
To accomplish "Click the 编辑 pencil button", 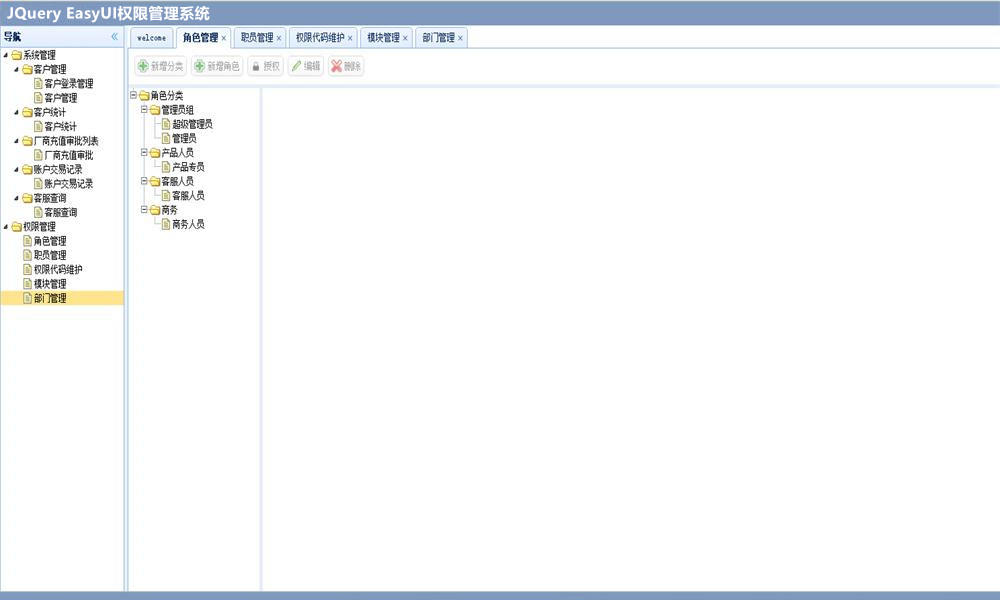I will click(x=305, y=66).
